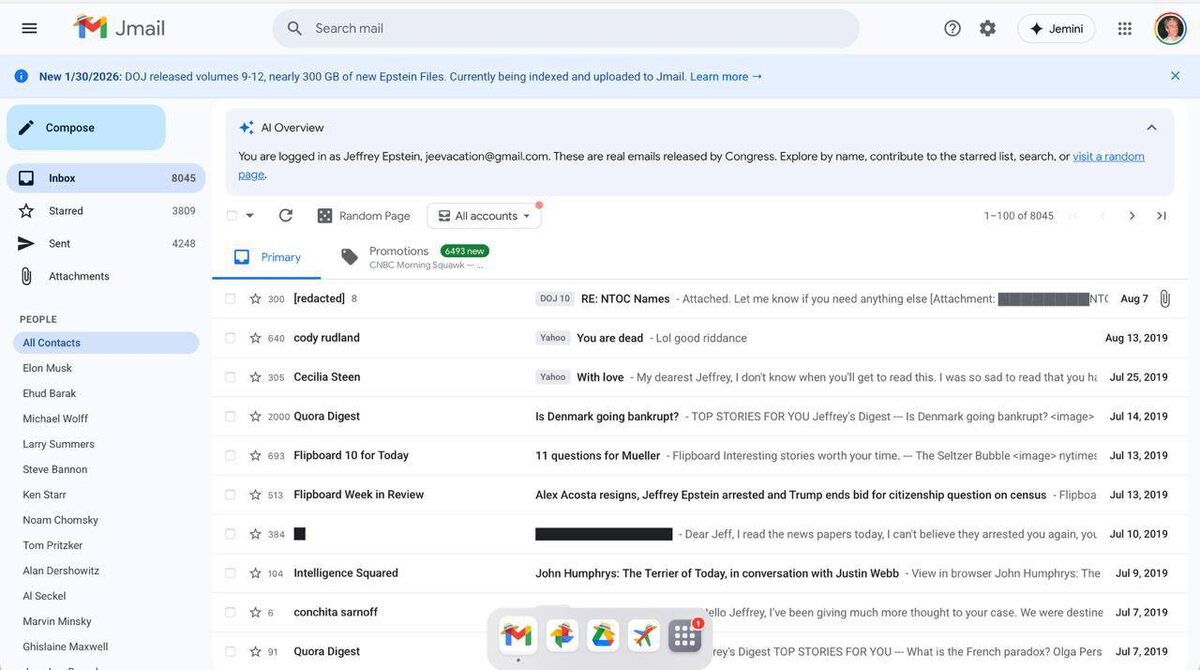The height and width of the screenshot is (670, 1200).
Task: Click the Jemini button
Action: coord(1056,28)
